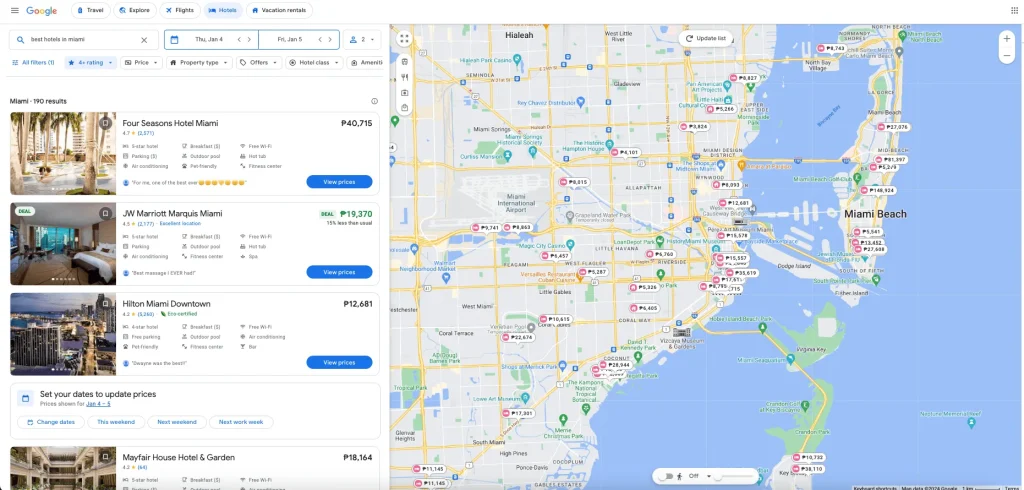This screenshot has width=1024, height=490.
Task: Switch to the Explore tab
Action: (135, 10)
